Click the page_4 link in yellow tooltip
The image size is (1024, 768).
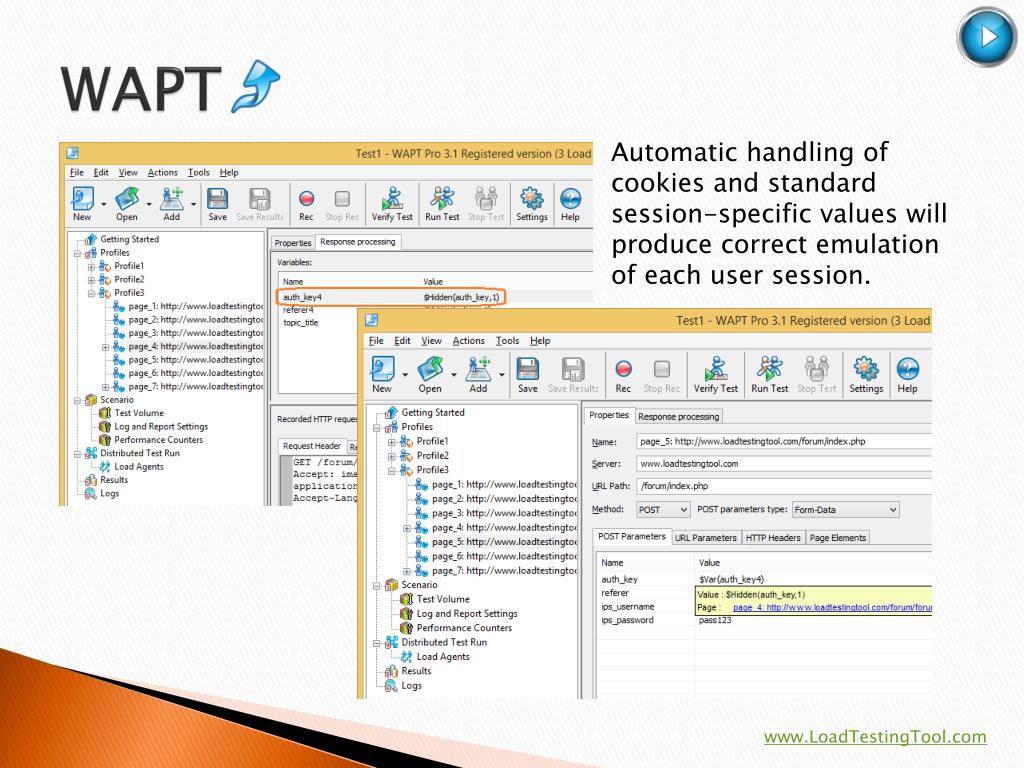click(831, 607)
